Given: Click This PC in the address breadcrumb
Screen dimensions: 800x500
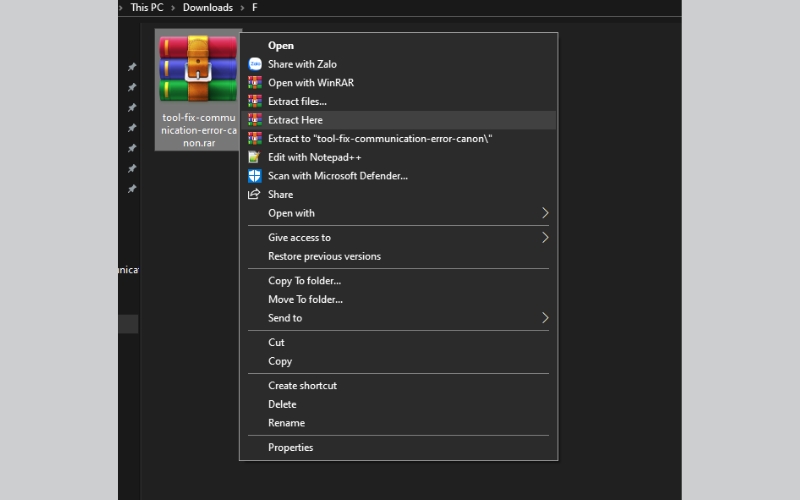Looking at the screenshot, I should click(147, 8).
